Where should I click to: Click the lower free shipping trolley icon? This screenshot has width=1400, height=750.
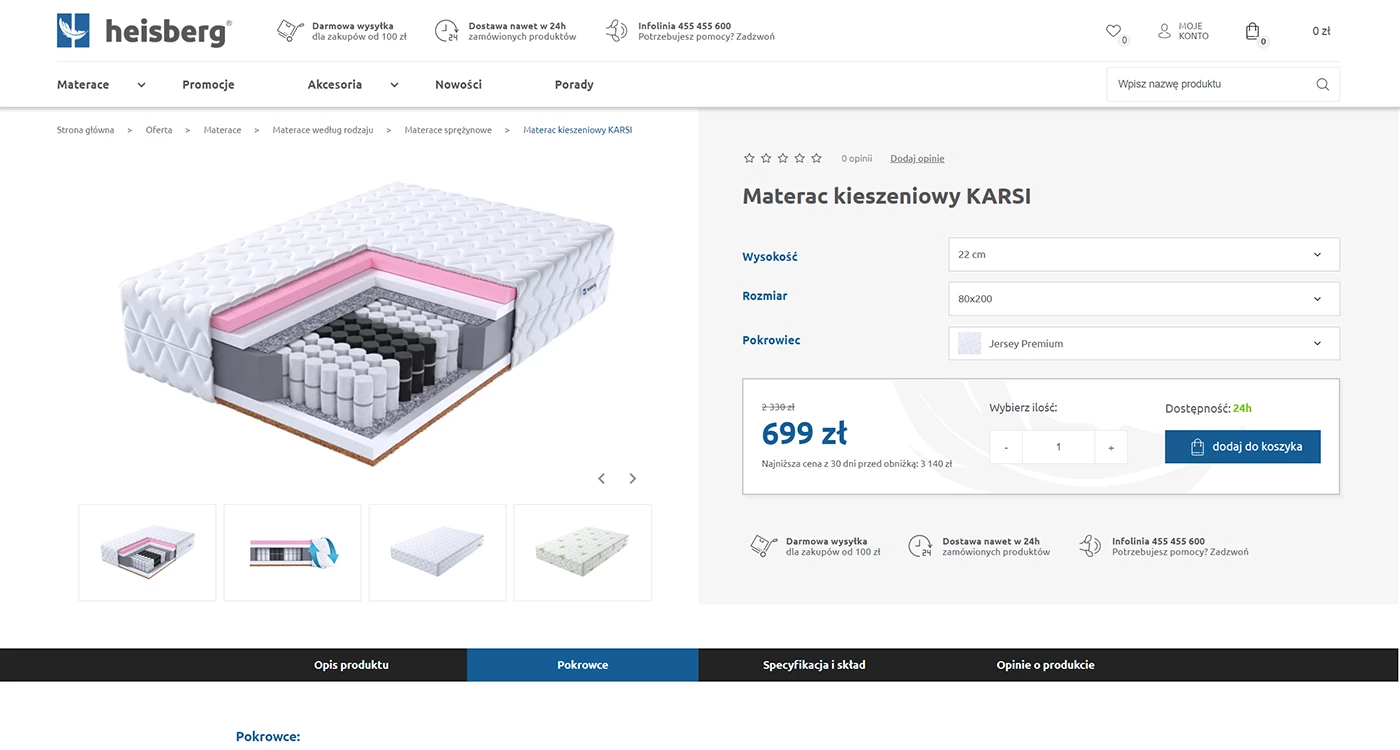764,546
